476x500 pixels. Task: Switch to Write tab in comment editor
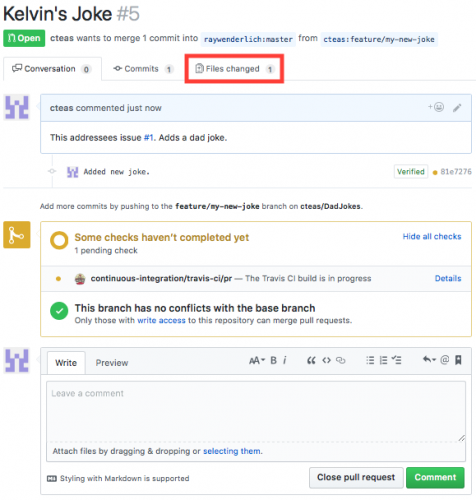click(66, 363)
